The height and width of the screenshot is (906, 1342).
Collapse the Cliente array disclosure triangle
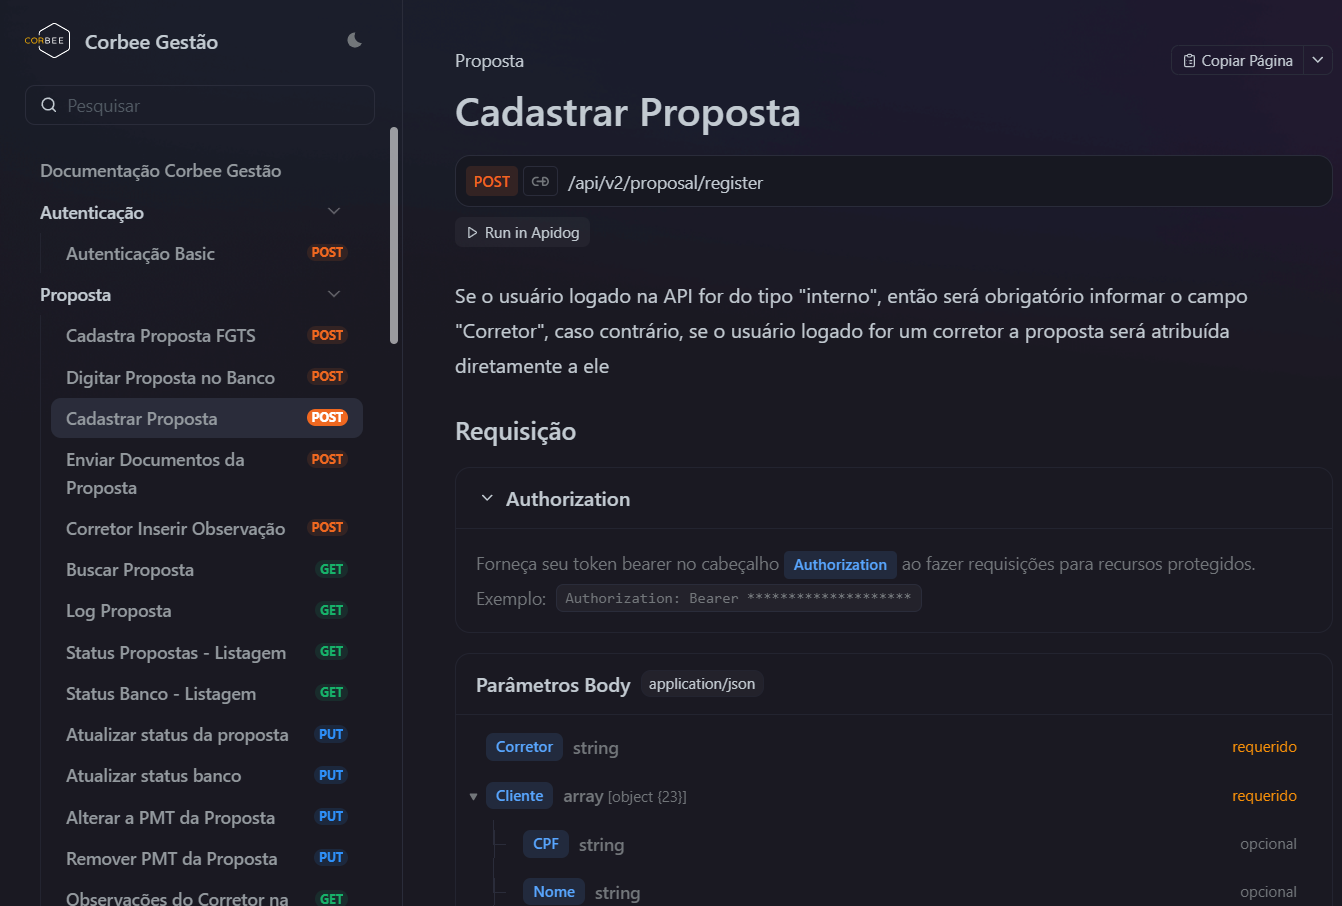tap(473, 797)
